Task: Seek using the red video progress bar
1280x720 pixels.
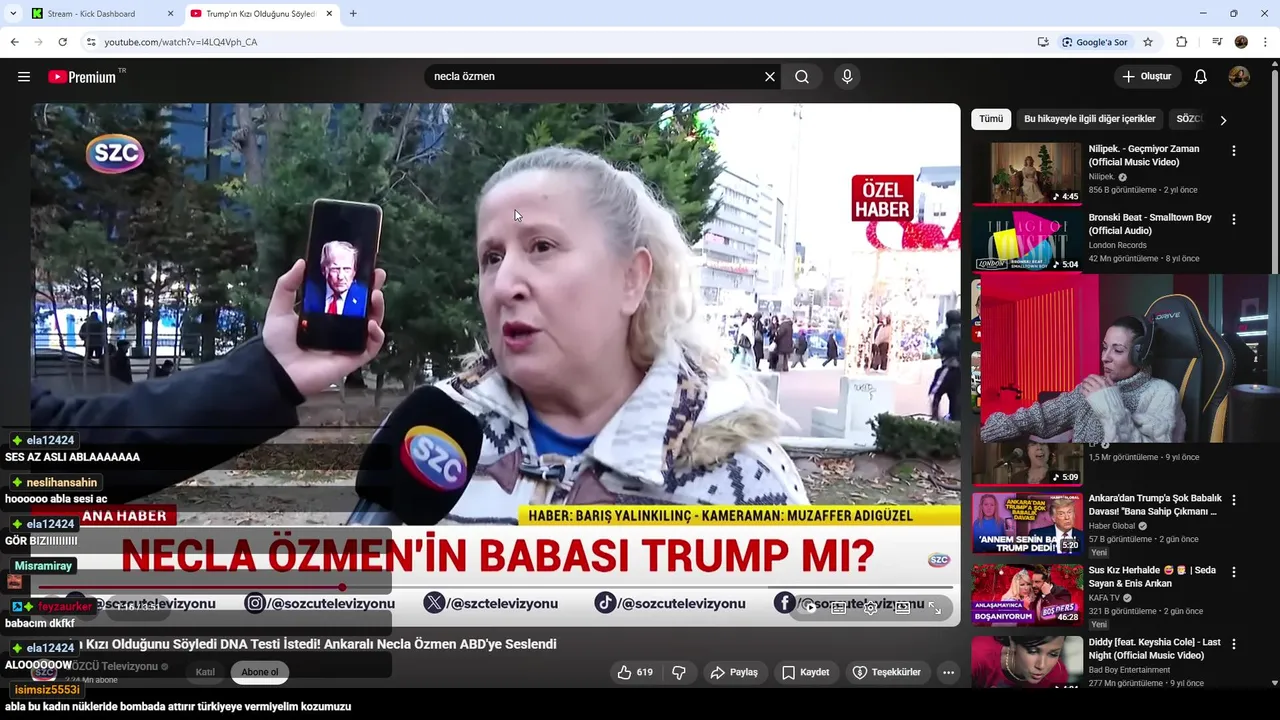Action: pyautogui.click(x=495, y=587)
